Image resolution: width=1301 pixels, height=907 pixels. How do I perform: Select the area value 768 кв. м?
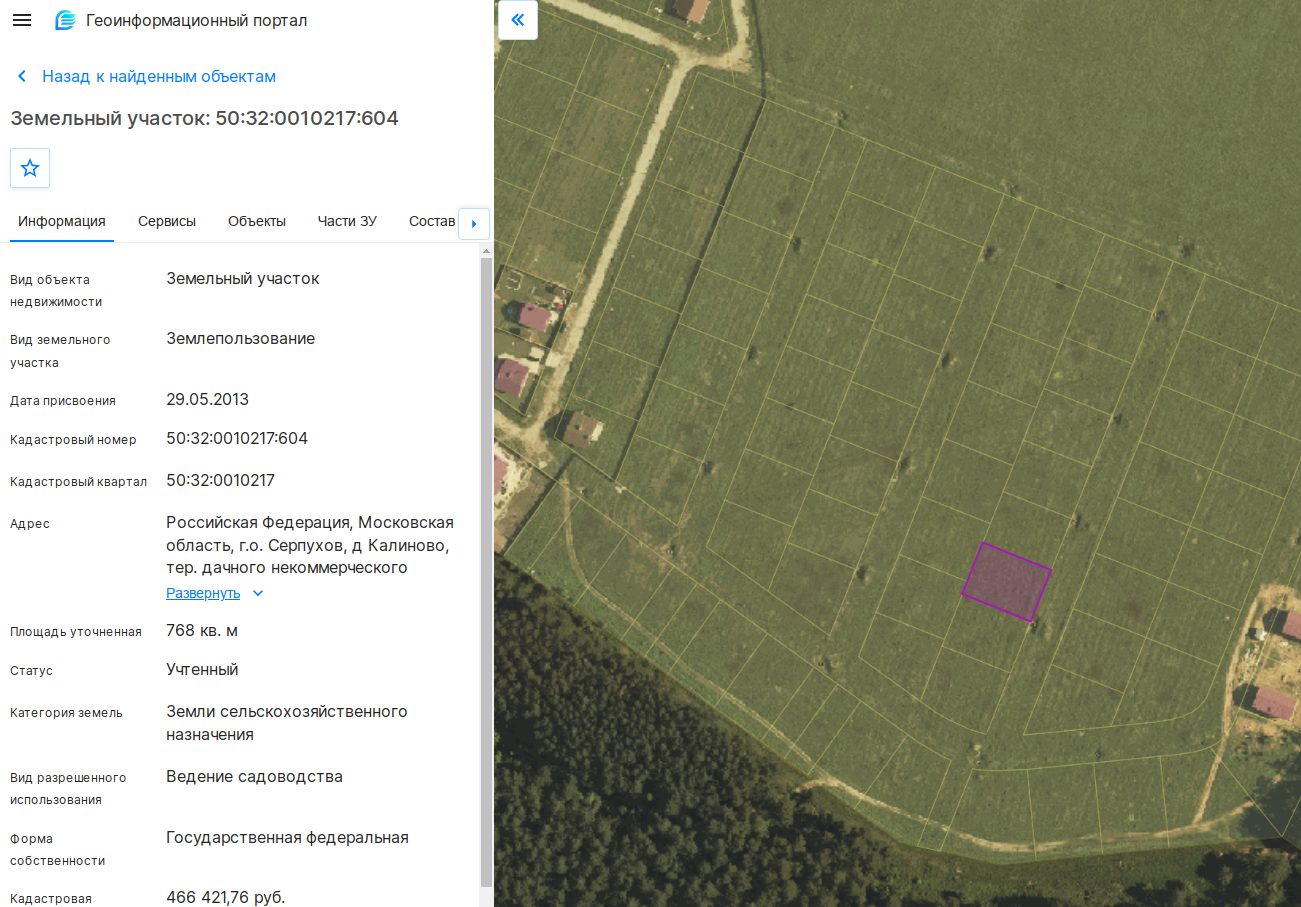click(202, 631)
